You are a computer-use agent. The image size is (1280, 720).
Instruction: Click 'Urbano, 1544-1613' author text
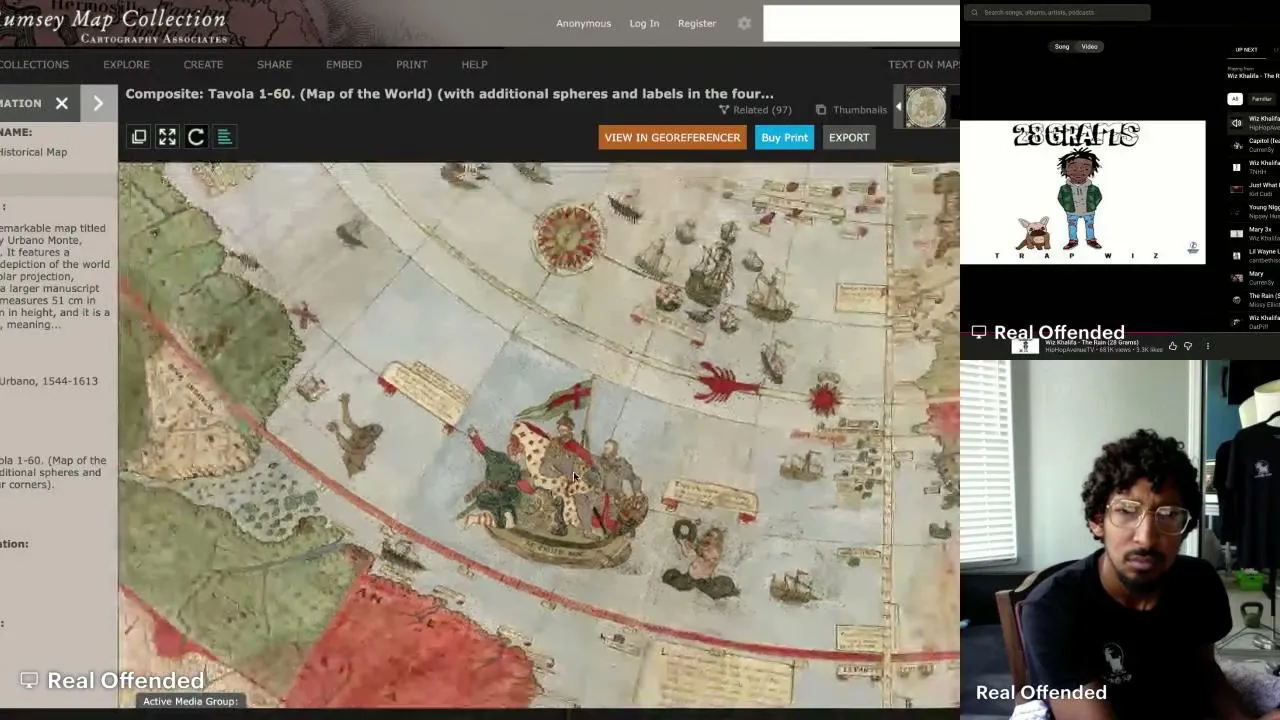pyautogui.click(x=49, y=381)
